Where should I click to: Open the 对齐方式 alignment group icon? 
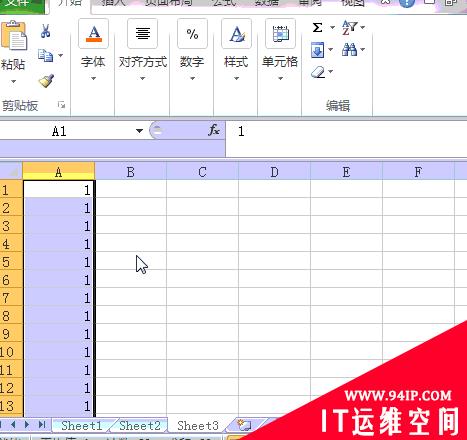coord(143,34)
